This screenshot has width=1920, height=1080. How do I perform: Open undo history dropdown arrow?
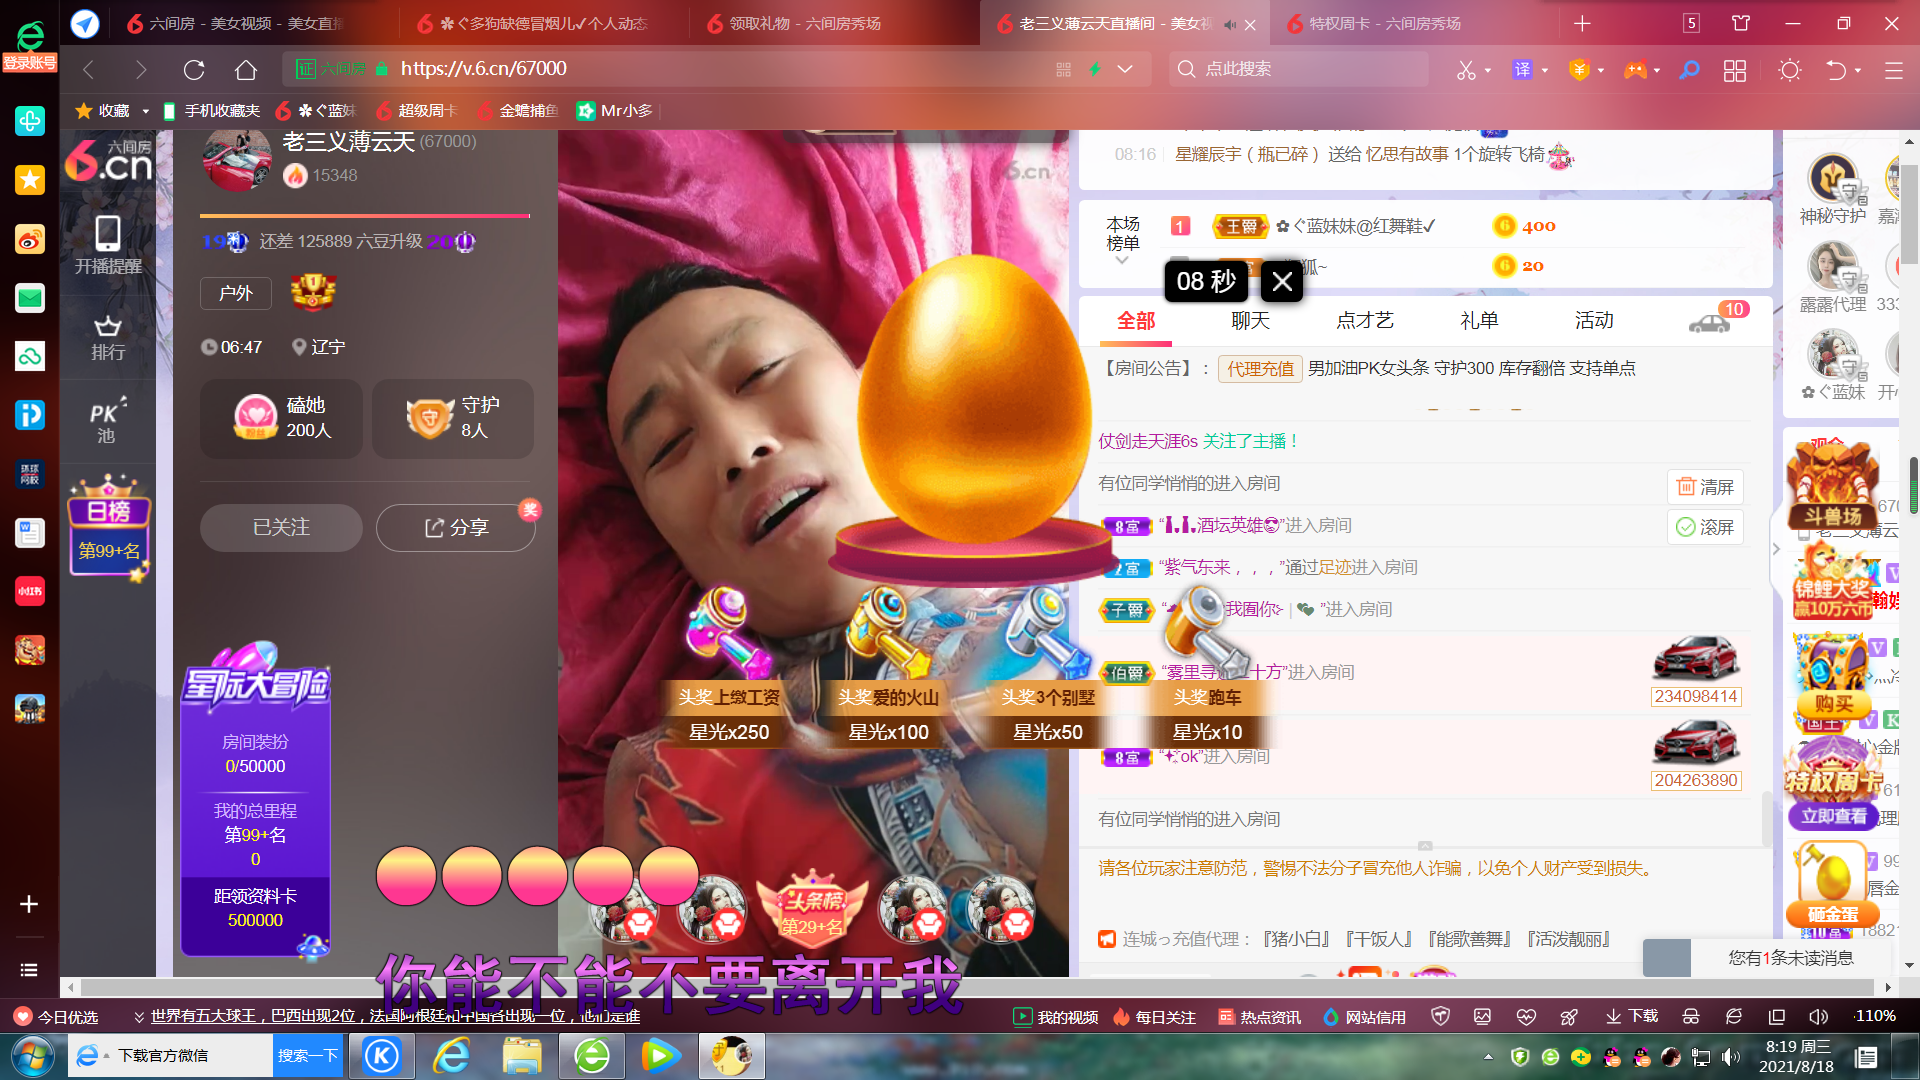tap(1858, 70)
